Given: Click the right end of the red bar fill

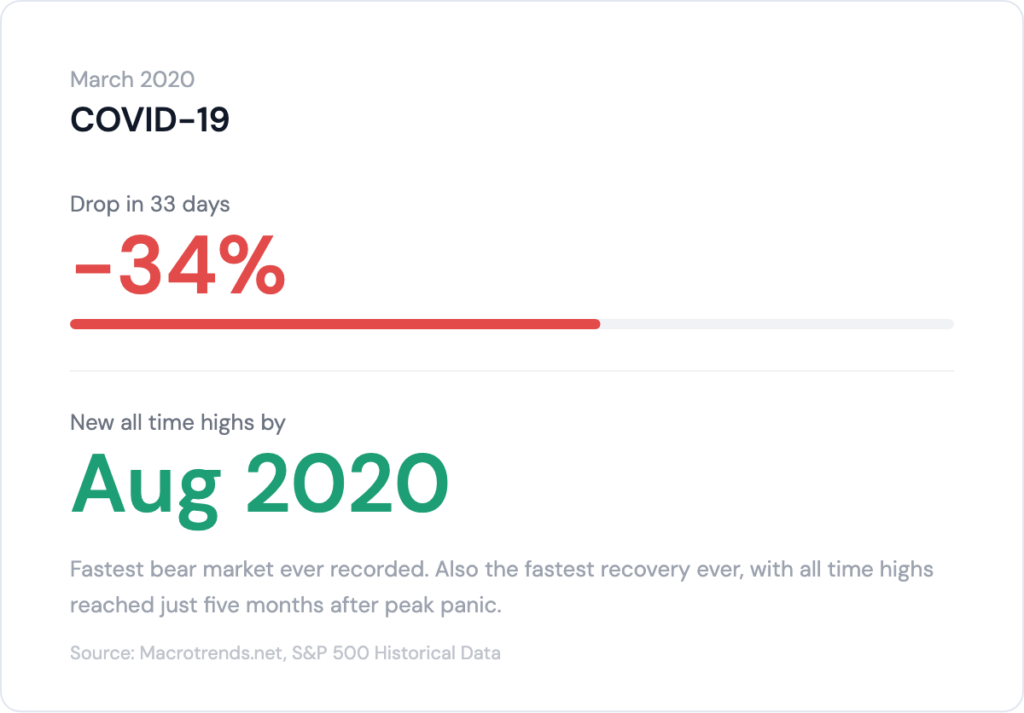Looking at the screenshot, I should 595,324.
